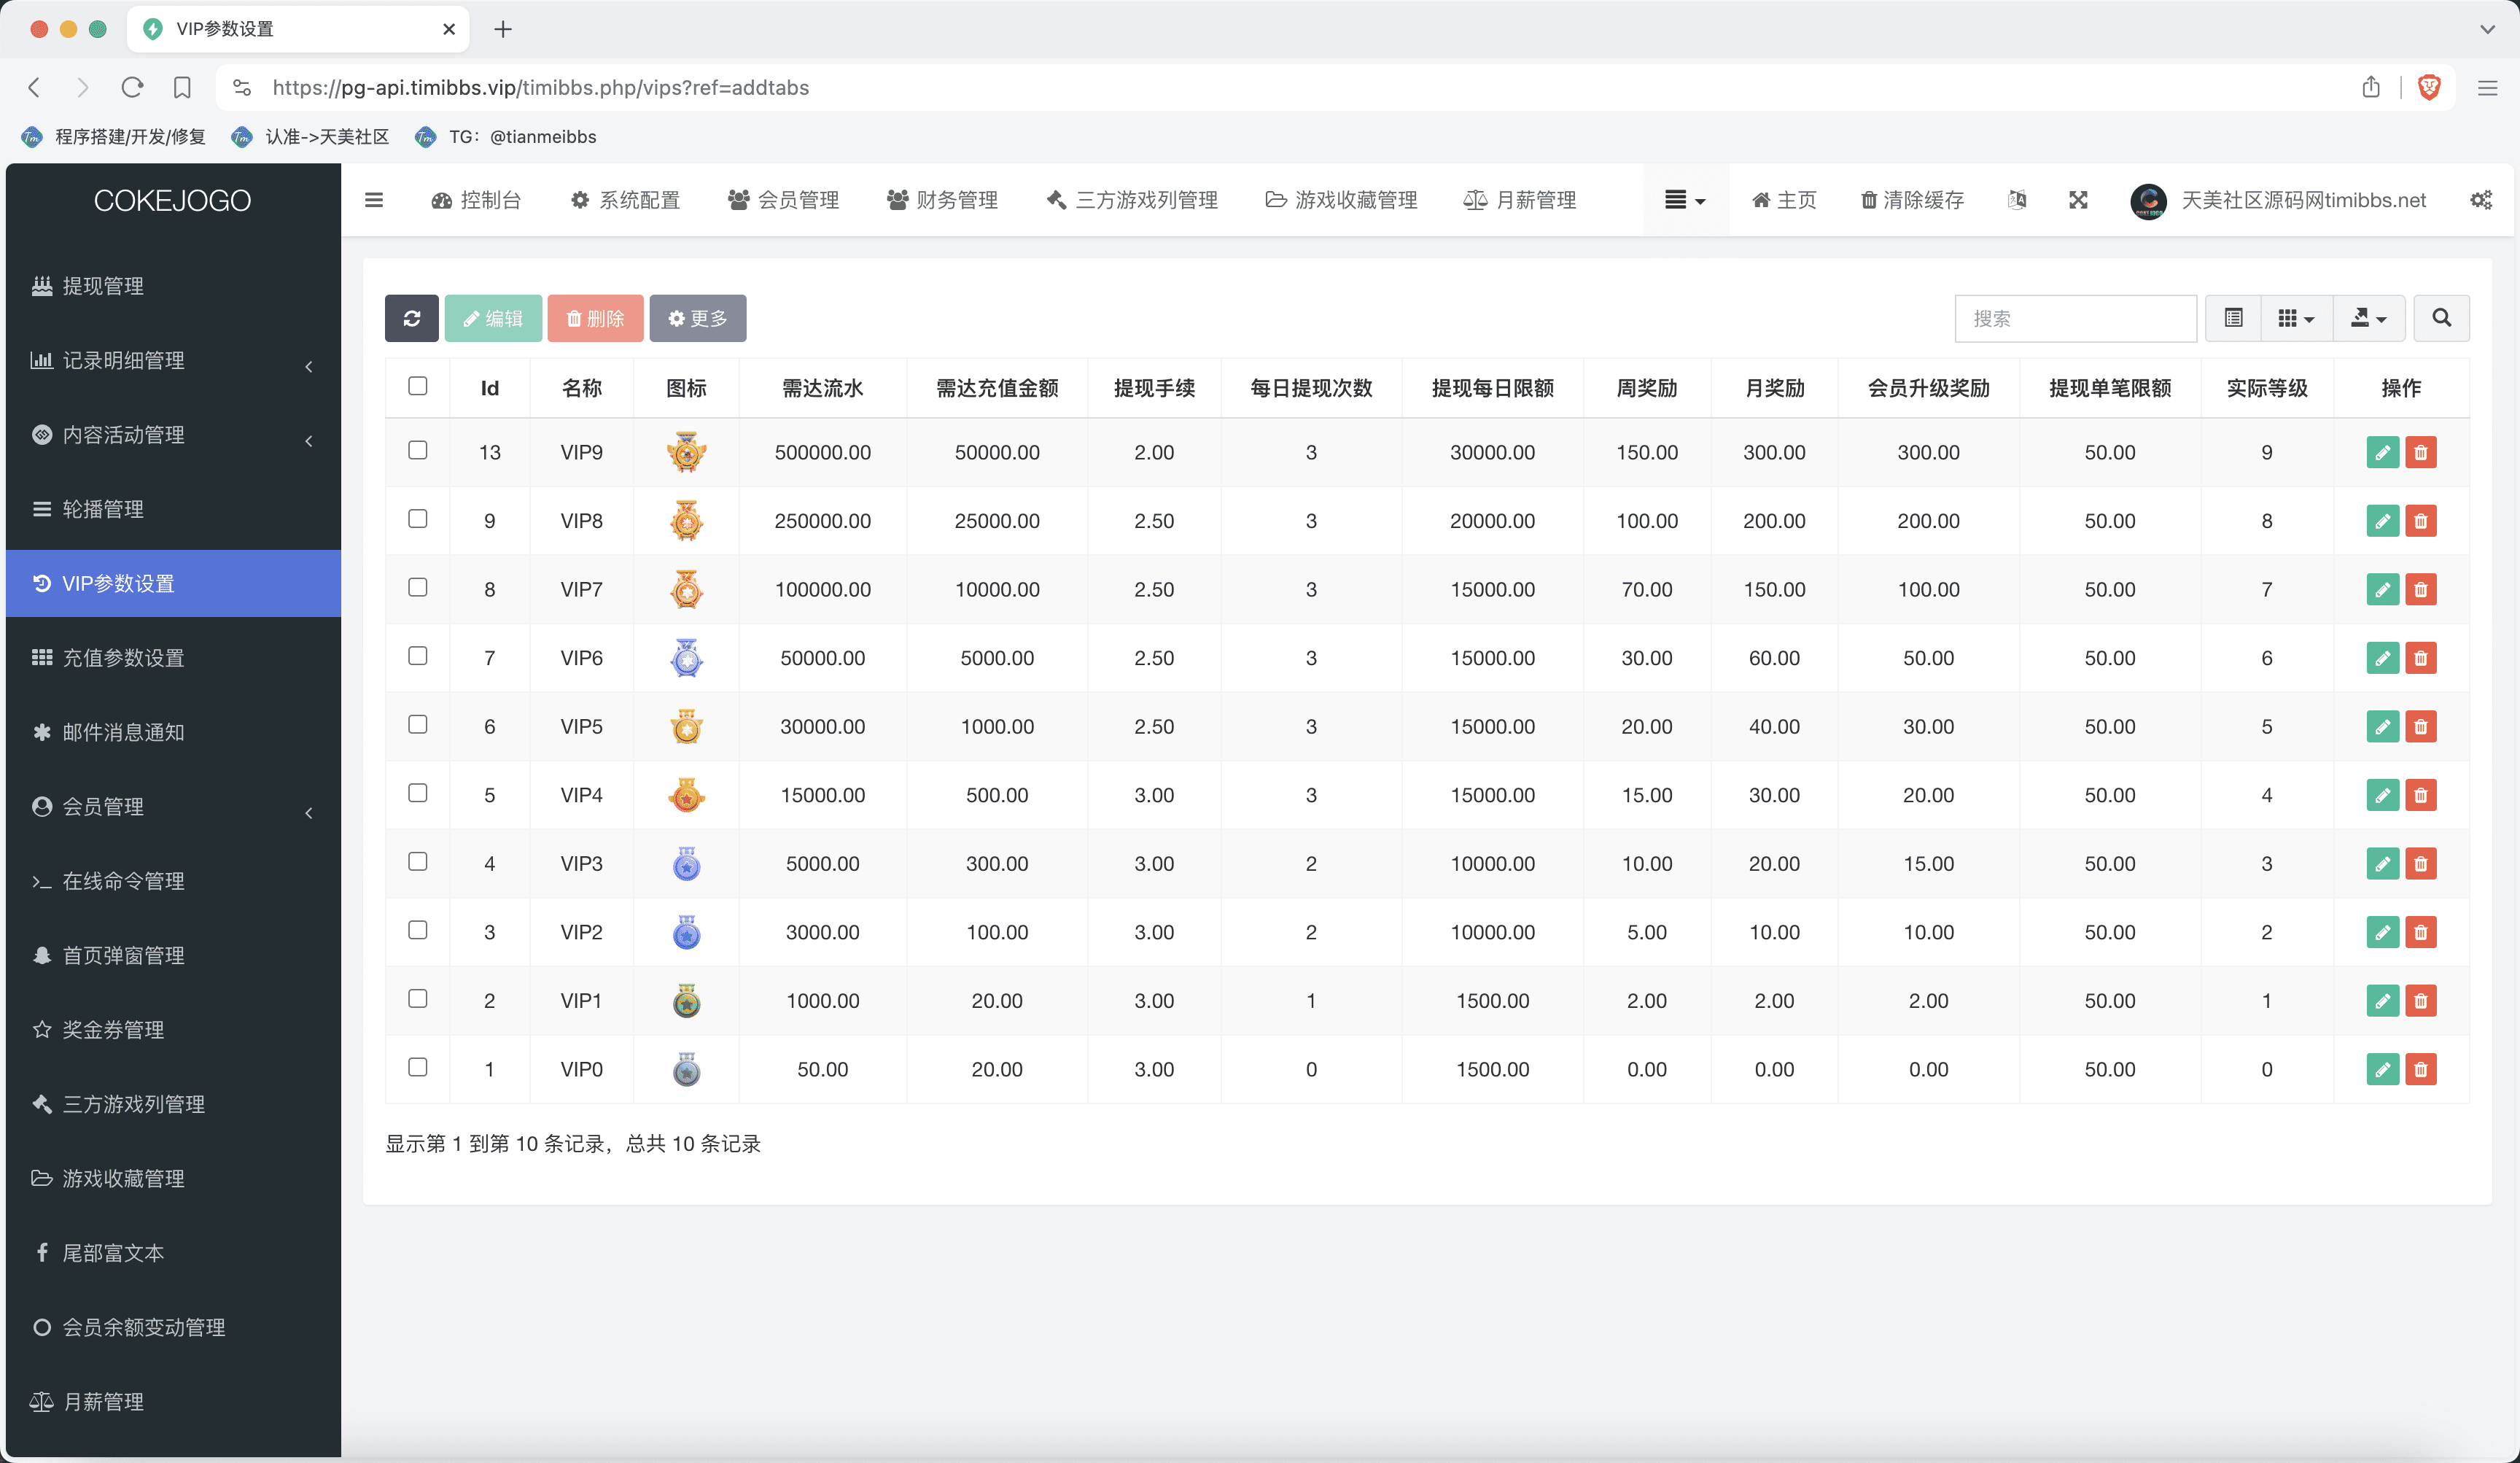The width and height of the screenshot is (2520, 1463).
Task: Click the magnifier search icon button
Action: coord(2441,318)
